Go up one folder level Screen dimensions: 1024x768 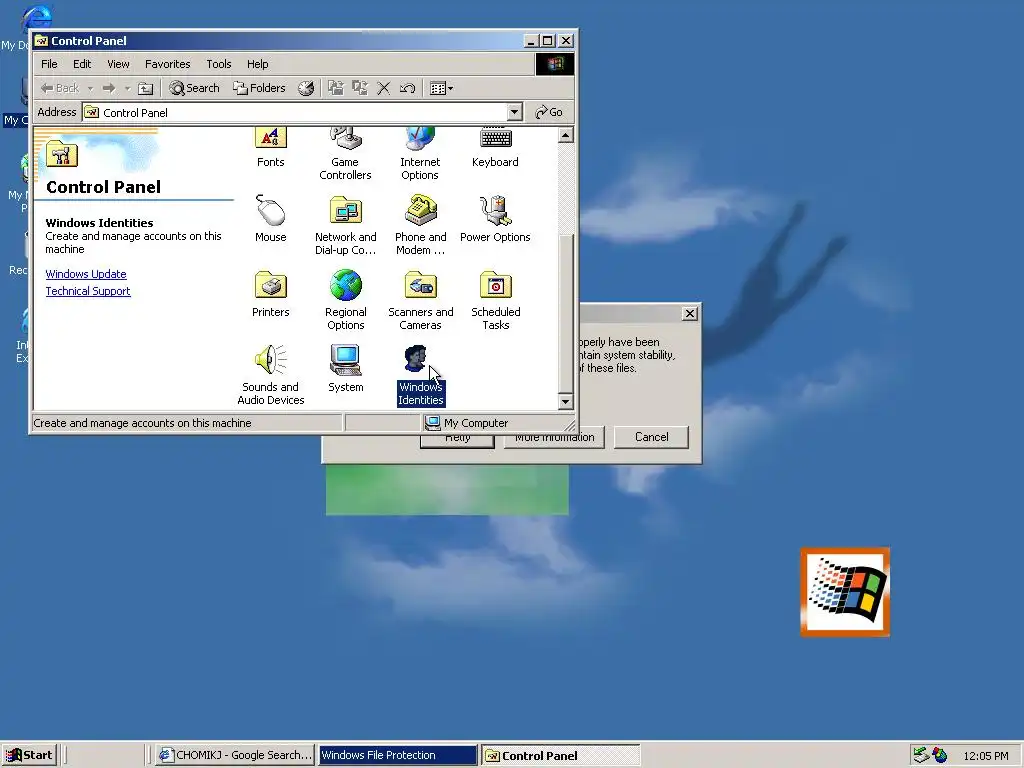(145, 88)
